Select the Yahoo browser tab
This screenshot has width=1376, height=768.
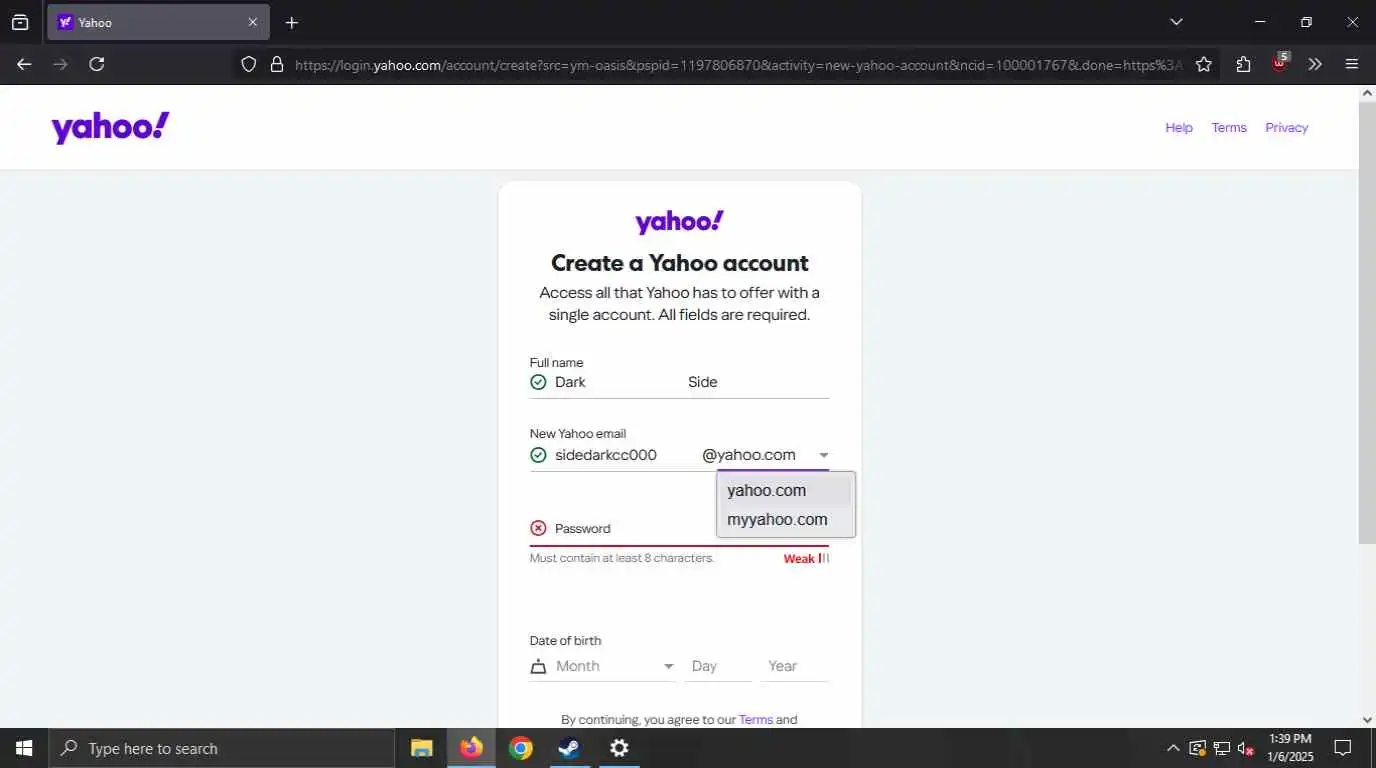click(x=158, y=22)
